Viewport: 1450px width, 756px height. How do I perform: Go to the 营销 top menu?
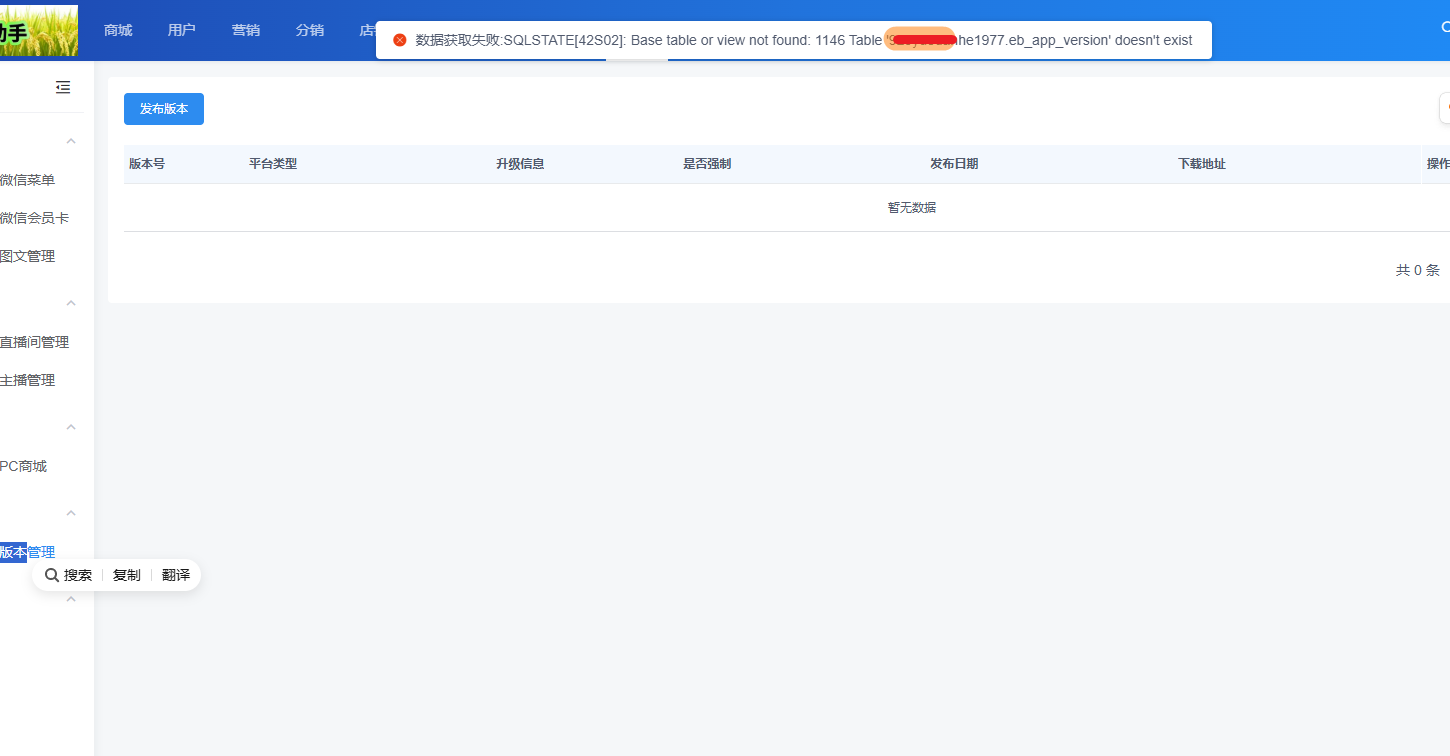click(x=246, y=30)
